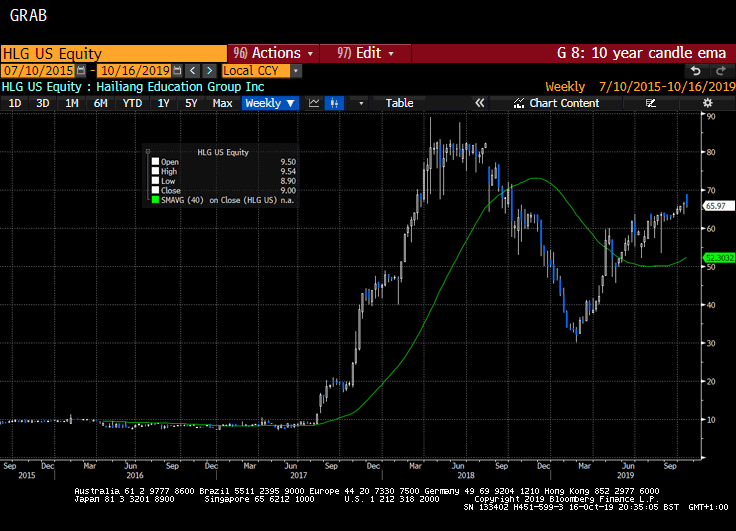The height and width of the screenshot is (531, 736).
Task: Open start date calendar picker
Action: 83,71
